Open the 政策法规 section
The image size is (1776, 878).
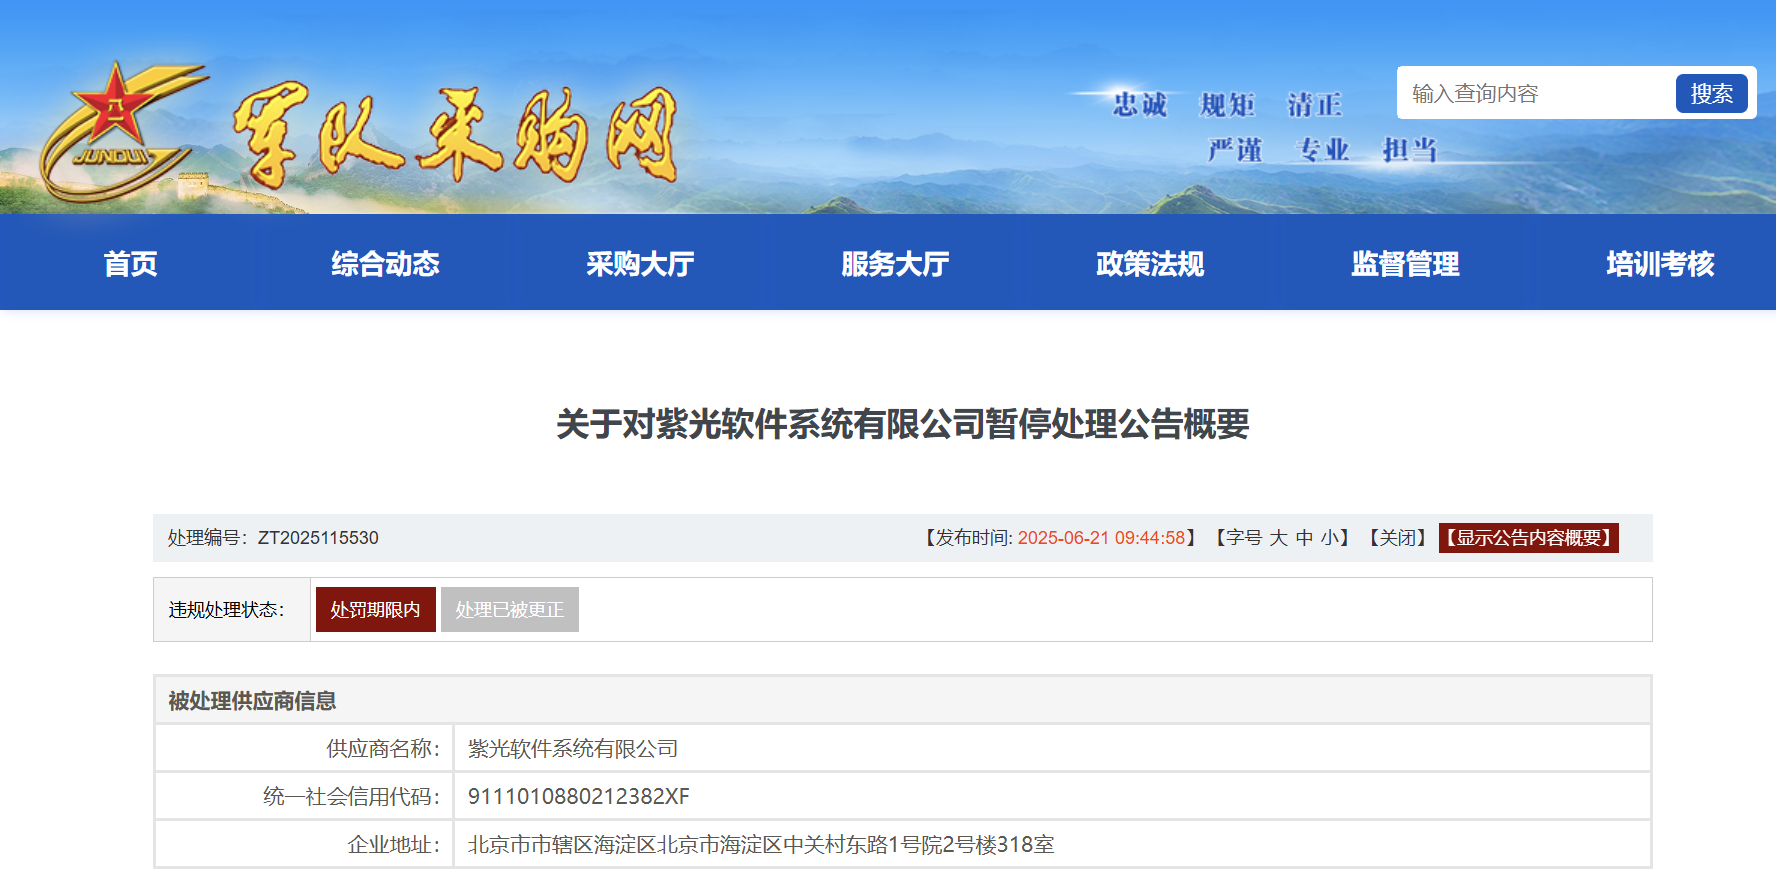pos(1151,264)
